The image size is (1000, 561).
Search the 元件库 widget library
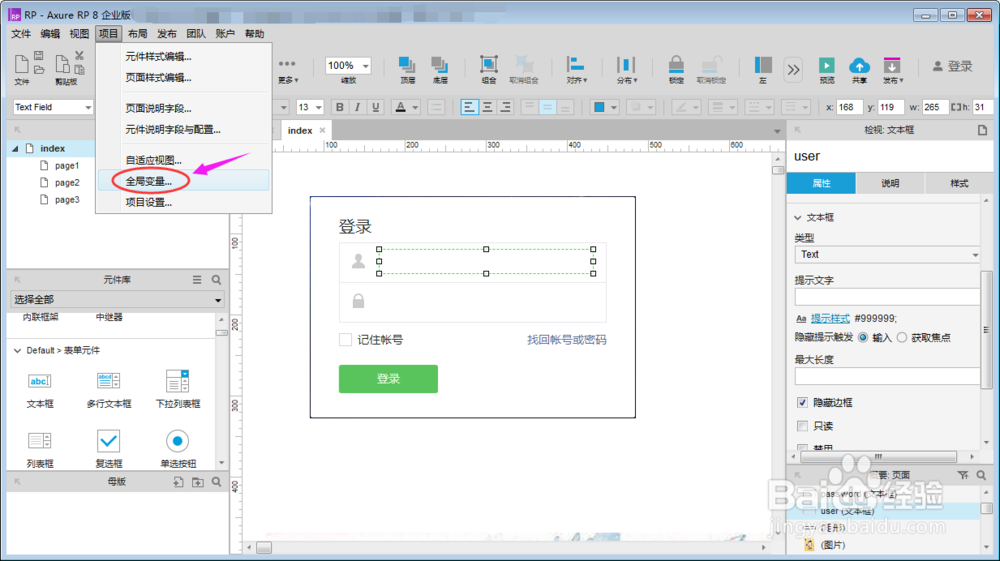[216, 280]
